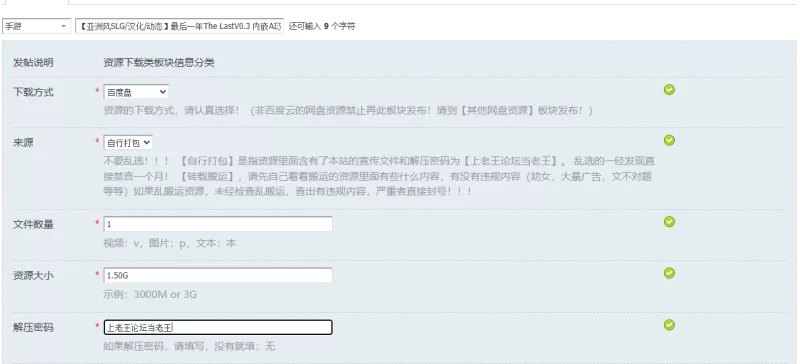Open the 来源 自行打包 dropdown
Screen dimensions: 800x364
pos(128,142)
